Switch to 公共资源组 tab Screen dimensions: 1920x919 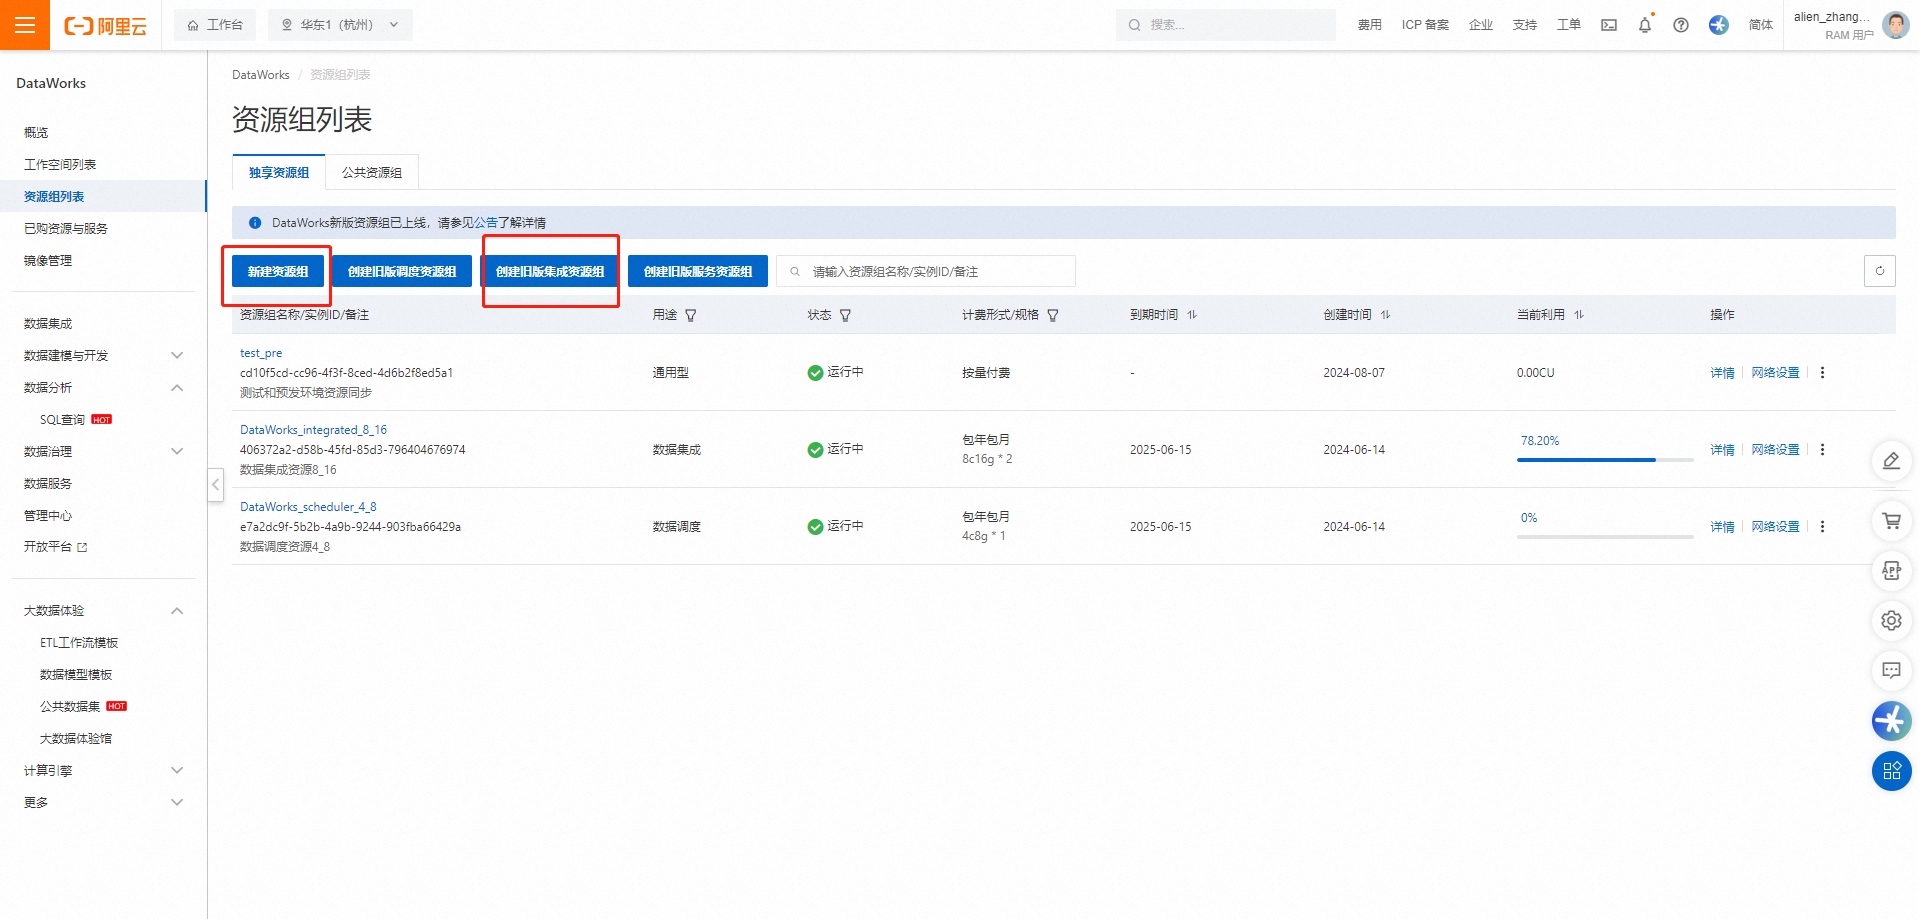pos(372,172)
